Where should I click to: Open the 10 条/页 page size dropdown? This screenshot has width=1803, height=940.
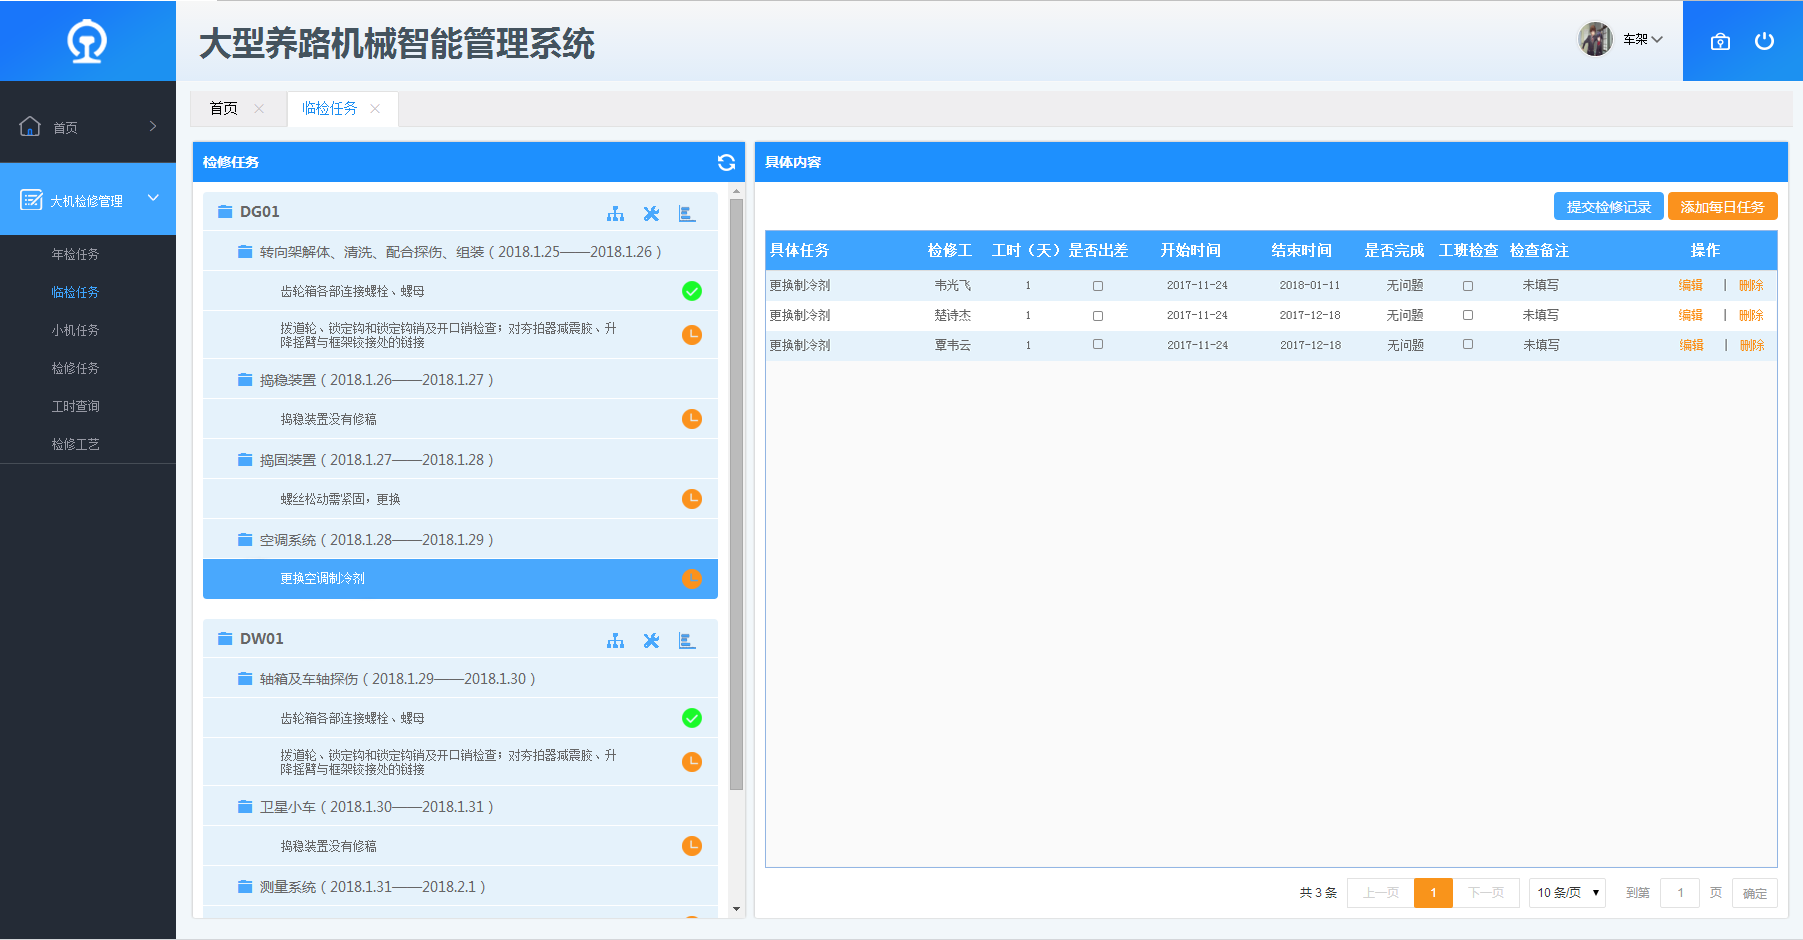point(1567,893)
